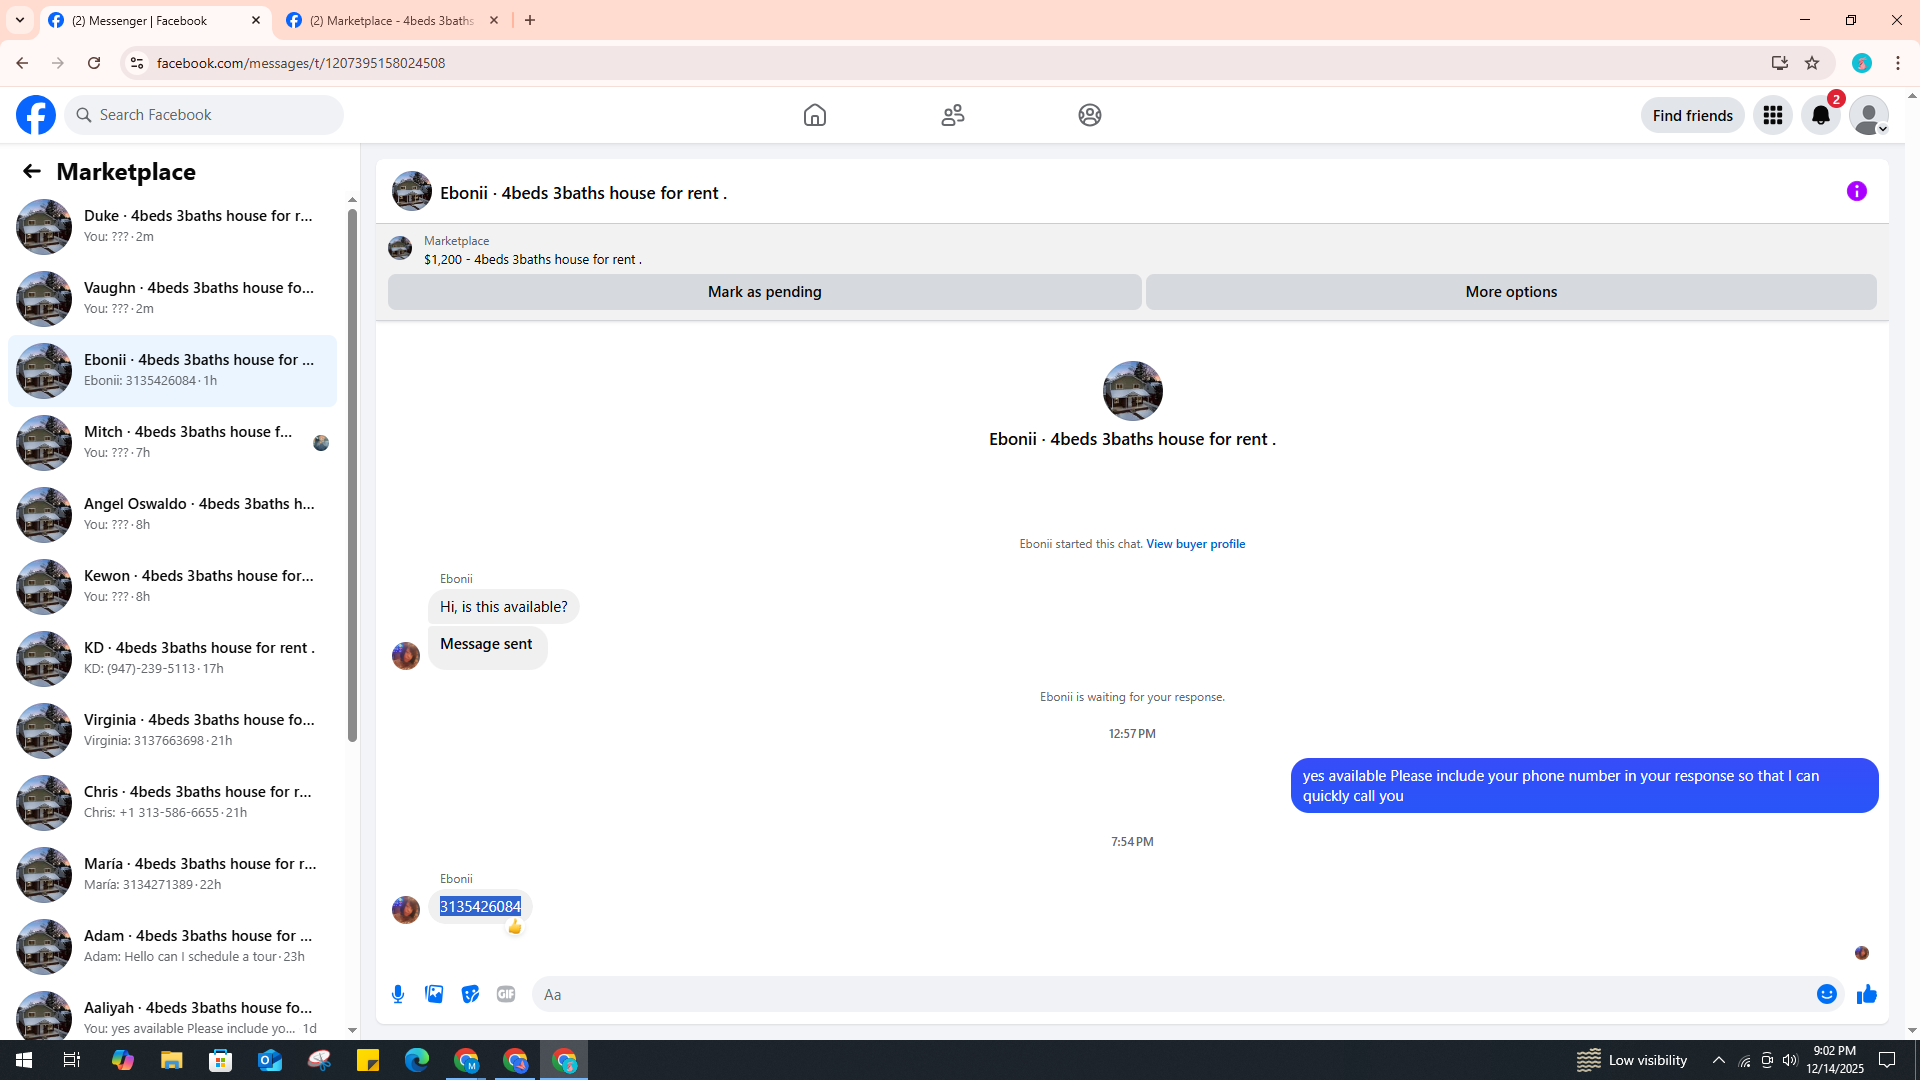Go back from Marketplace chats list
Screen dimensions: 1920x1080
coord(32,171)
